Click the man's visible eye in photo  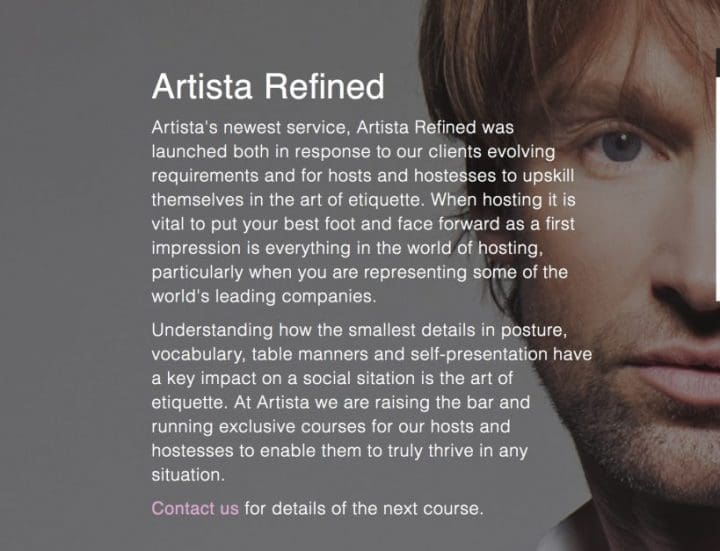(622, 146)
